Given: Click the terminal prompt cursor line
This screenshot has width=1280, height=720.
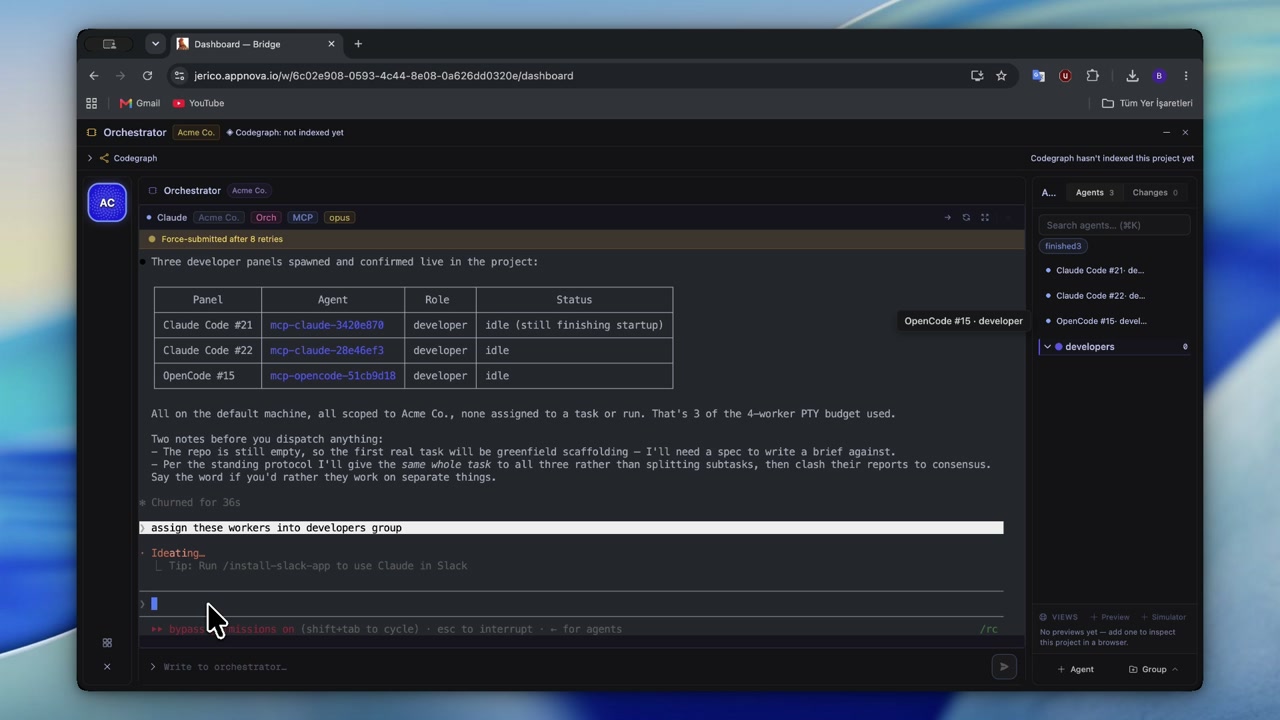Looking at the screenshot, I should [571, 604].
